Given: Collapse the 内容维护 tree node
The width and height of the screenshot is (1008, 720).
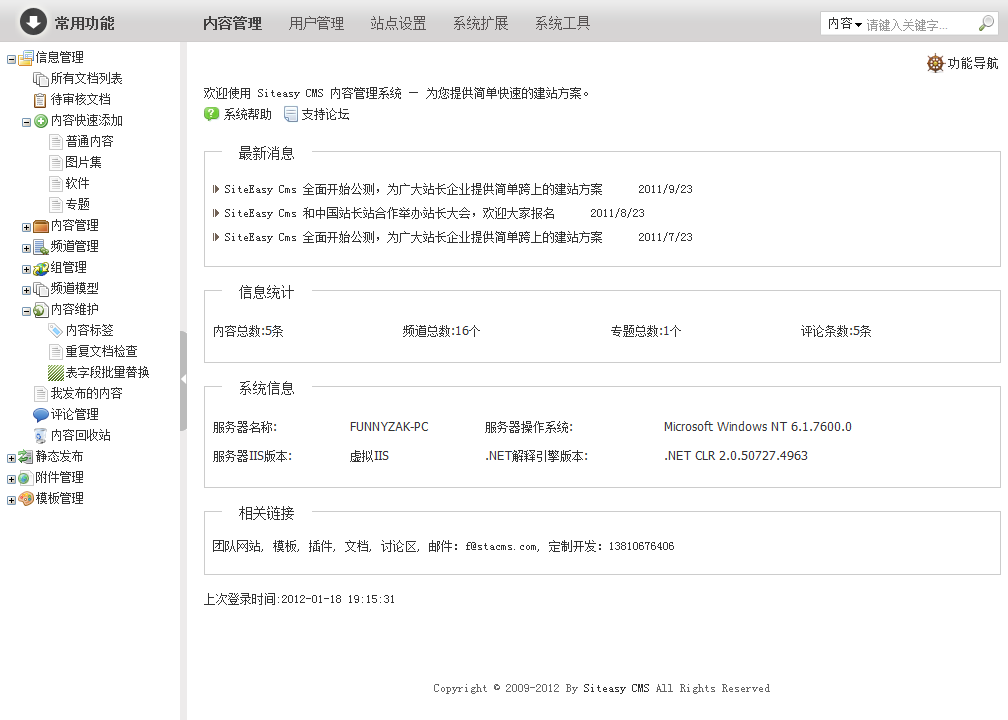Looking at the screenshot, I should point(26,311).
